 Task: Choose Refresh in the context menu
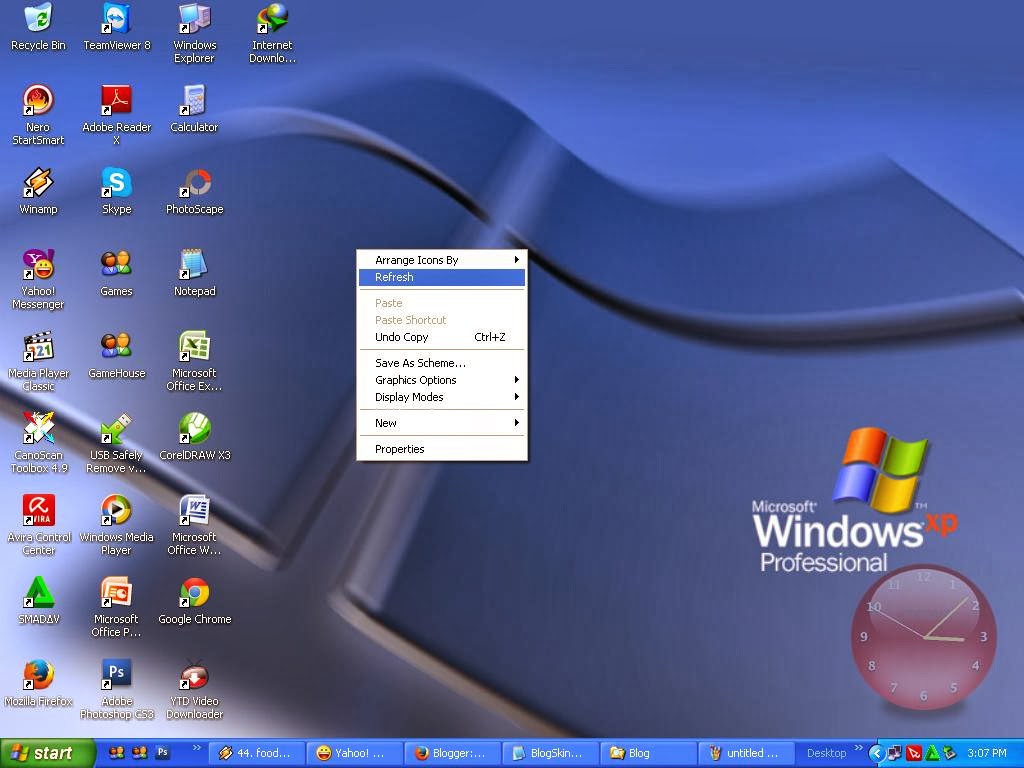tap(442, 277)
